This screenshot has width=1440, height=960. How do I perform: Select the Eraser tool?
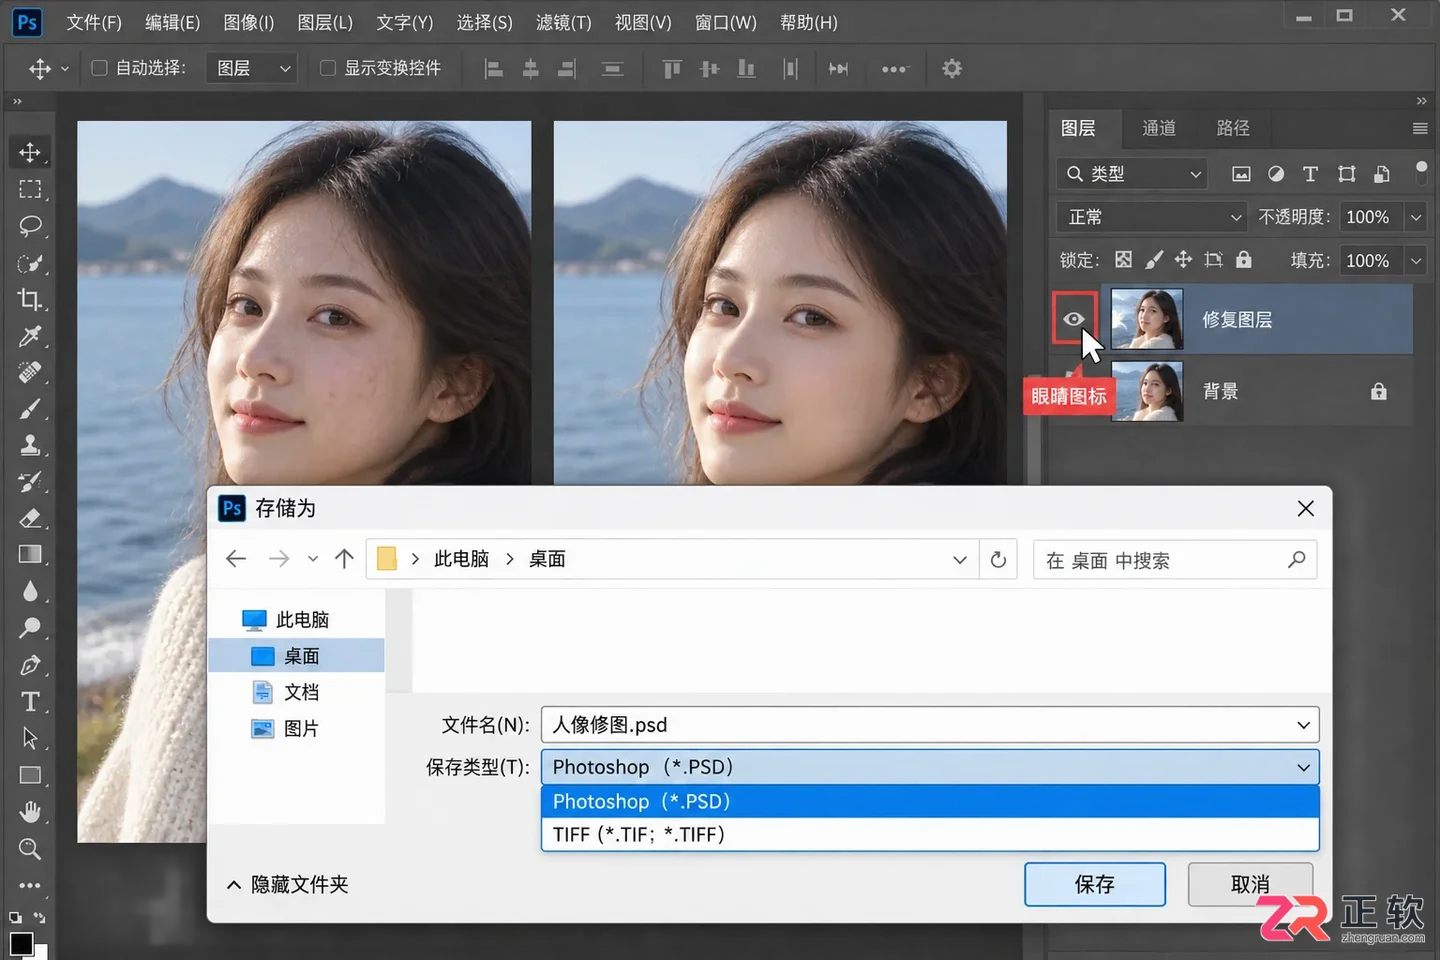(x=30, y=518)
